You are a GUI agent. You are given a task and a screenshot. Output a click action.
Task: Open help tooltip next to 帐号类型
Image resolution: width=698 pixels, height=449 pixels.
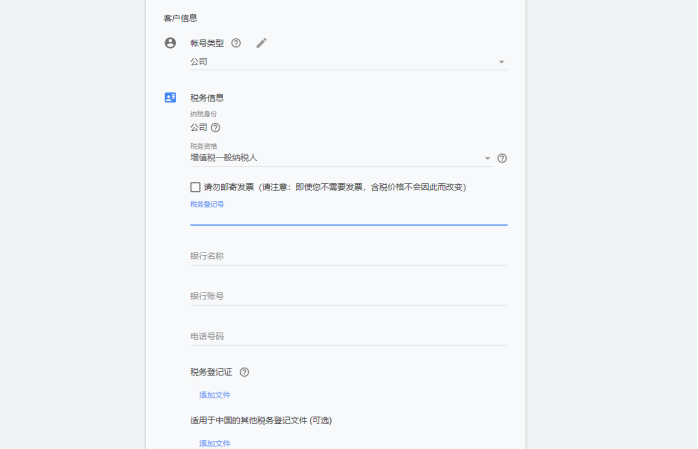click(236, 43)
